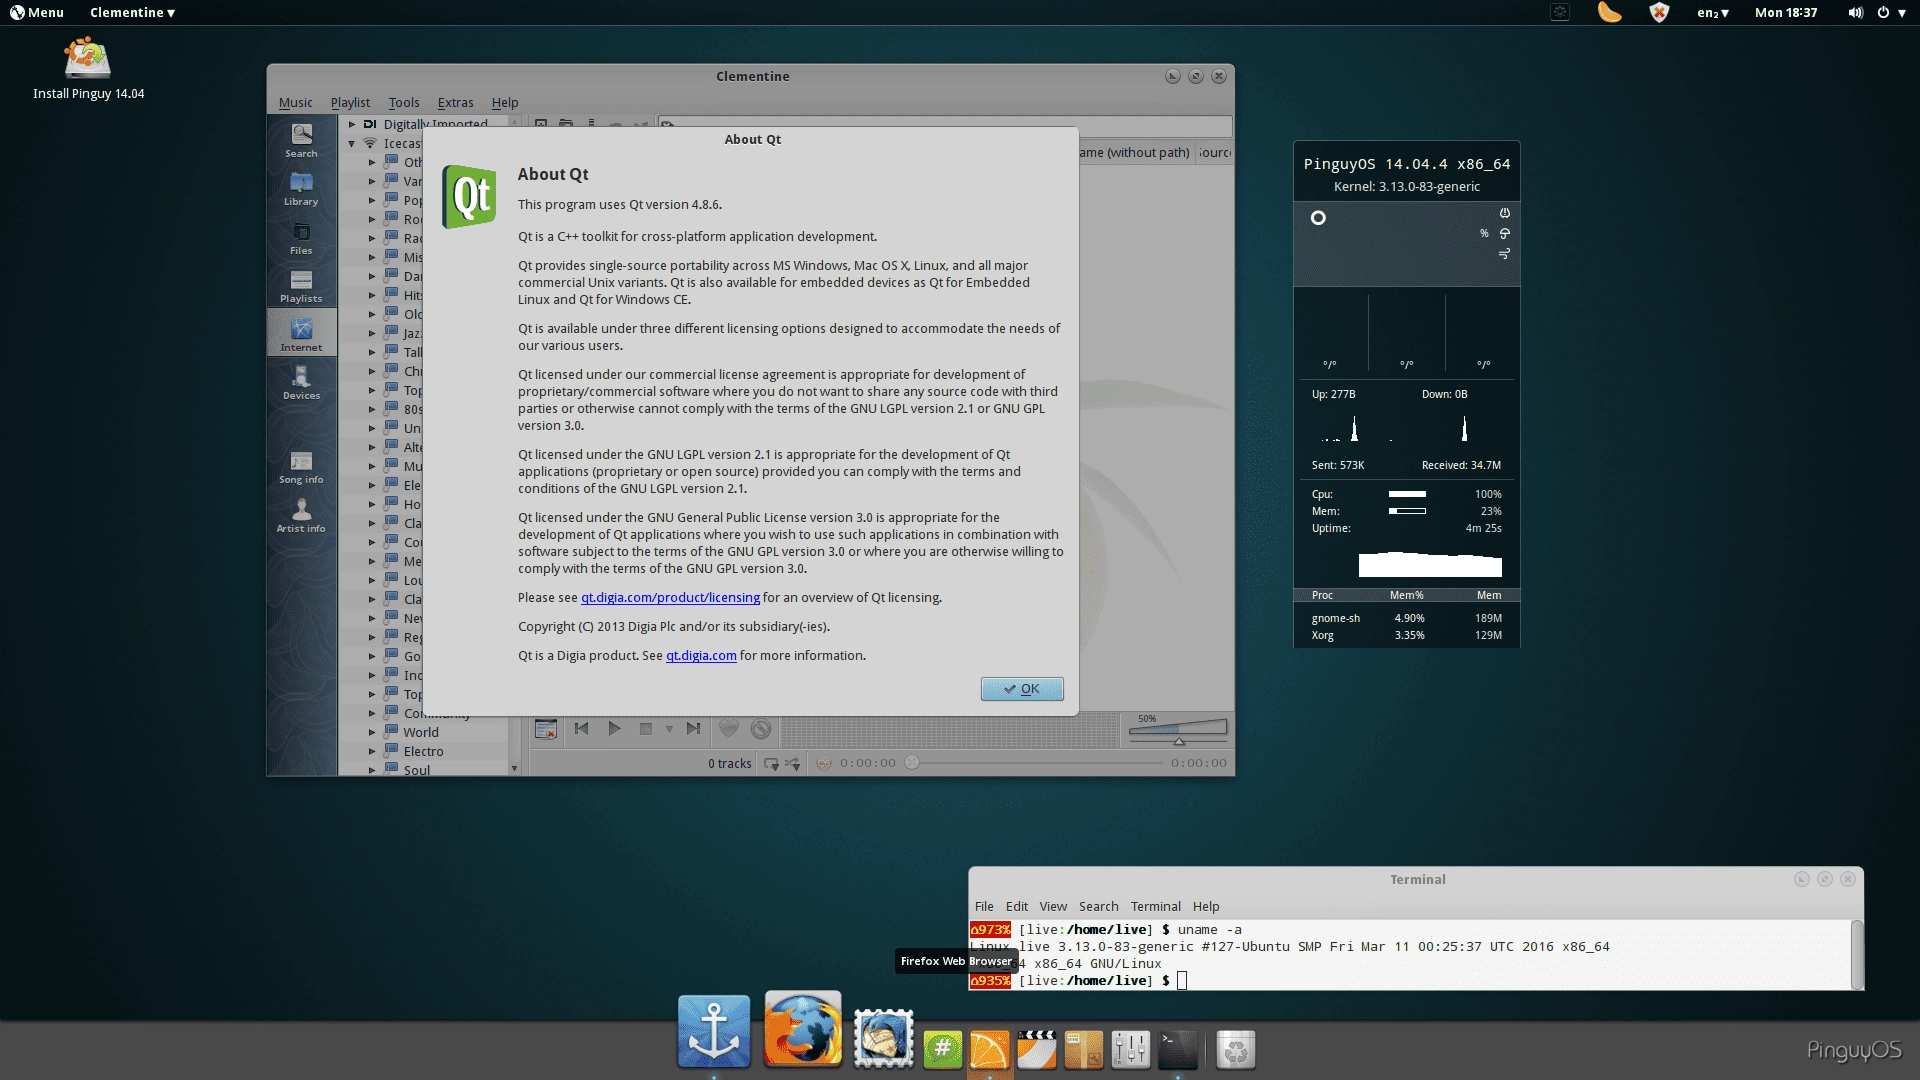Open the en keyboard layout dropdown
Screen dimensions: 1920x1080
(1712, 12)
